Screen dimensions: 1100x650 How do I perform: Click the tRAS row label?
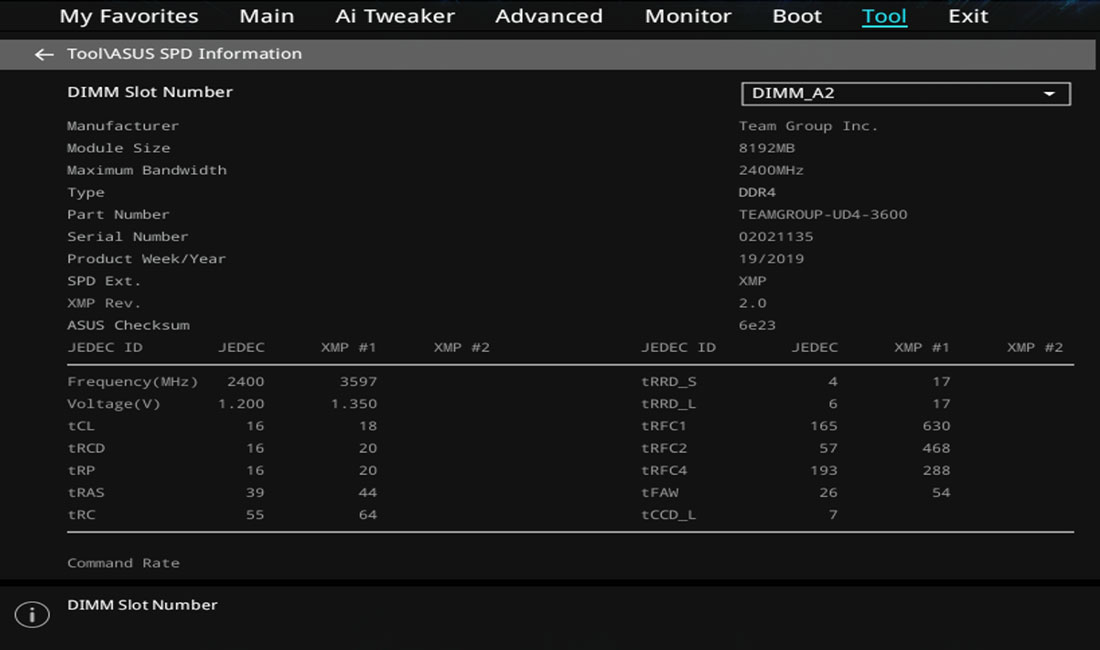click(86, 493)
